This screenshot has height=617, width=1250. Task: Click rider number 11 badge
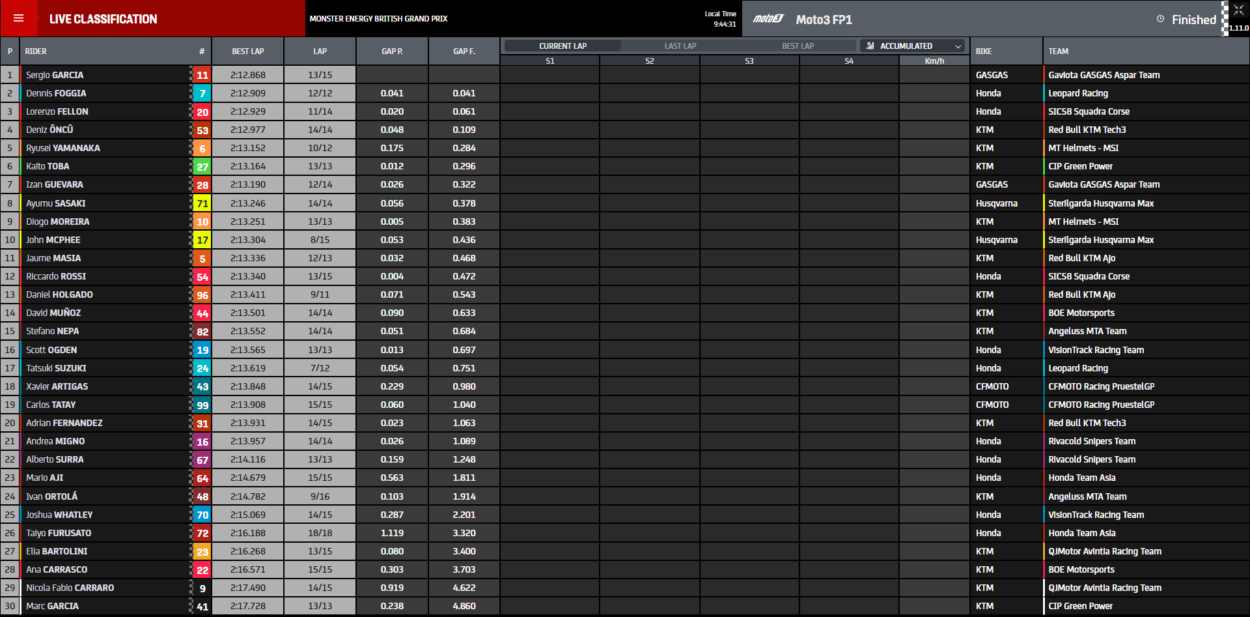click(x=202, y=75)
